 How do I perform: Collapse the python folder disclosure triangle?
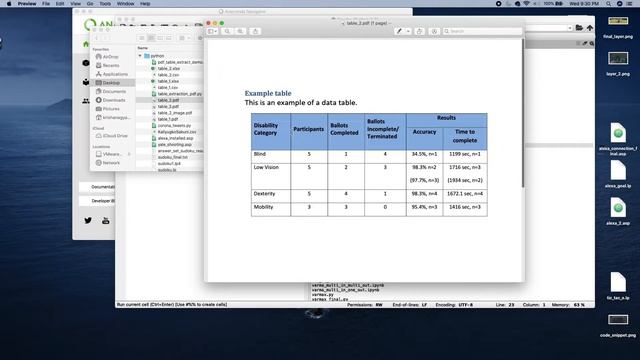[x=140, y=56]
